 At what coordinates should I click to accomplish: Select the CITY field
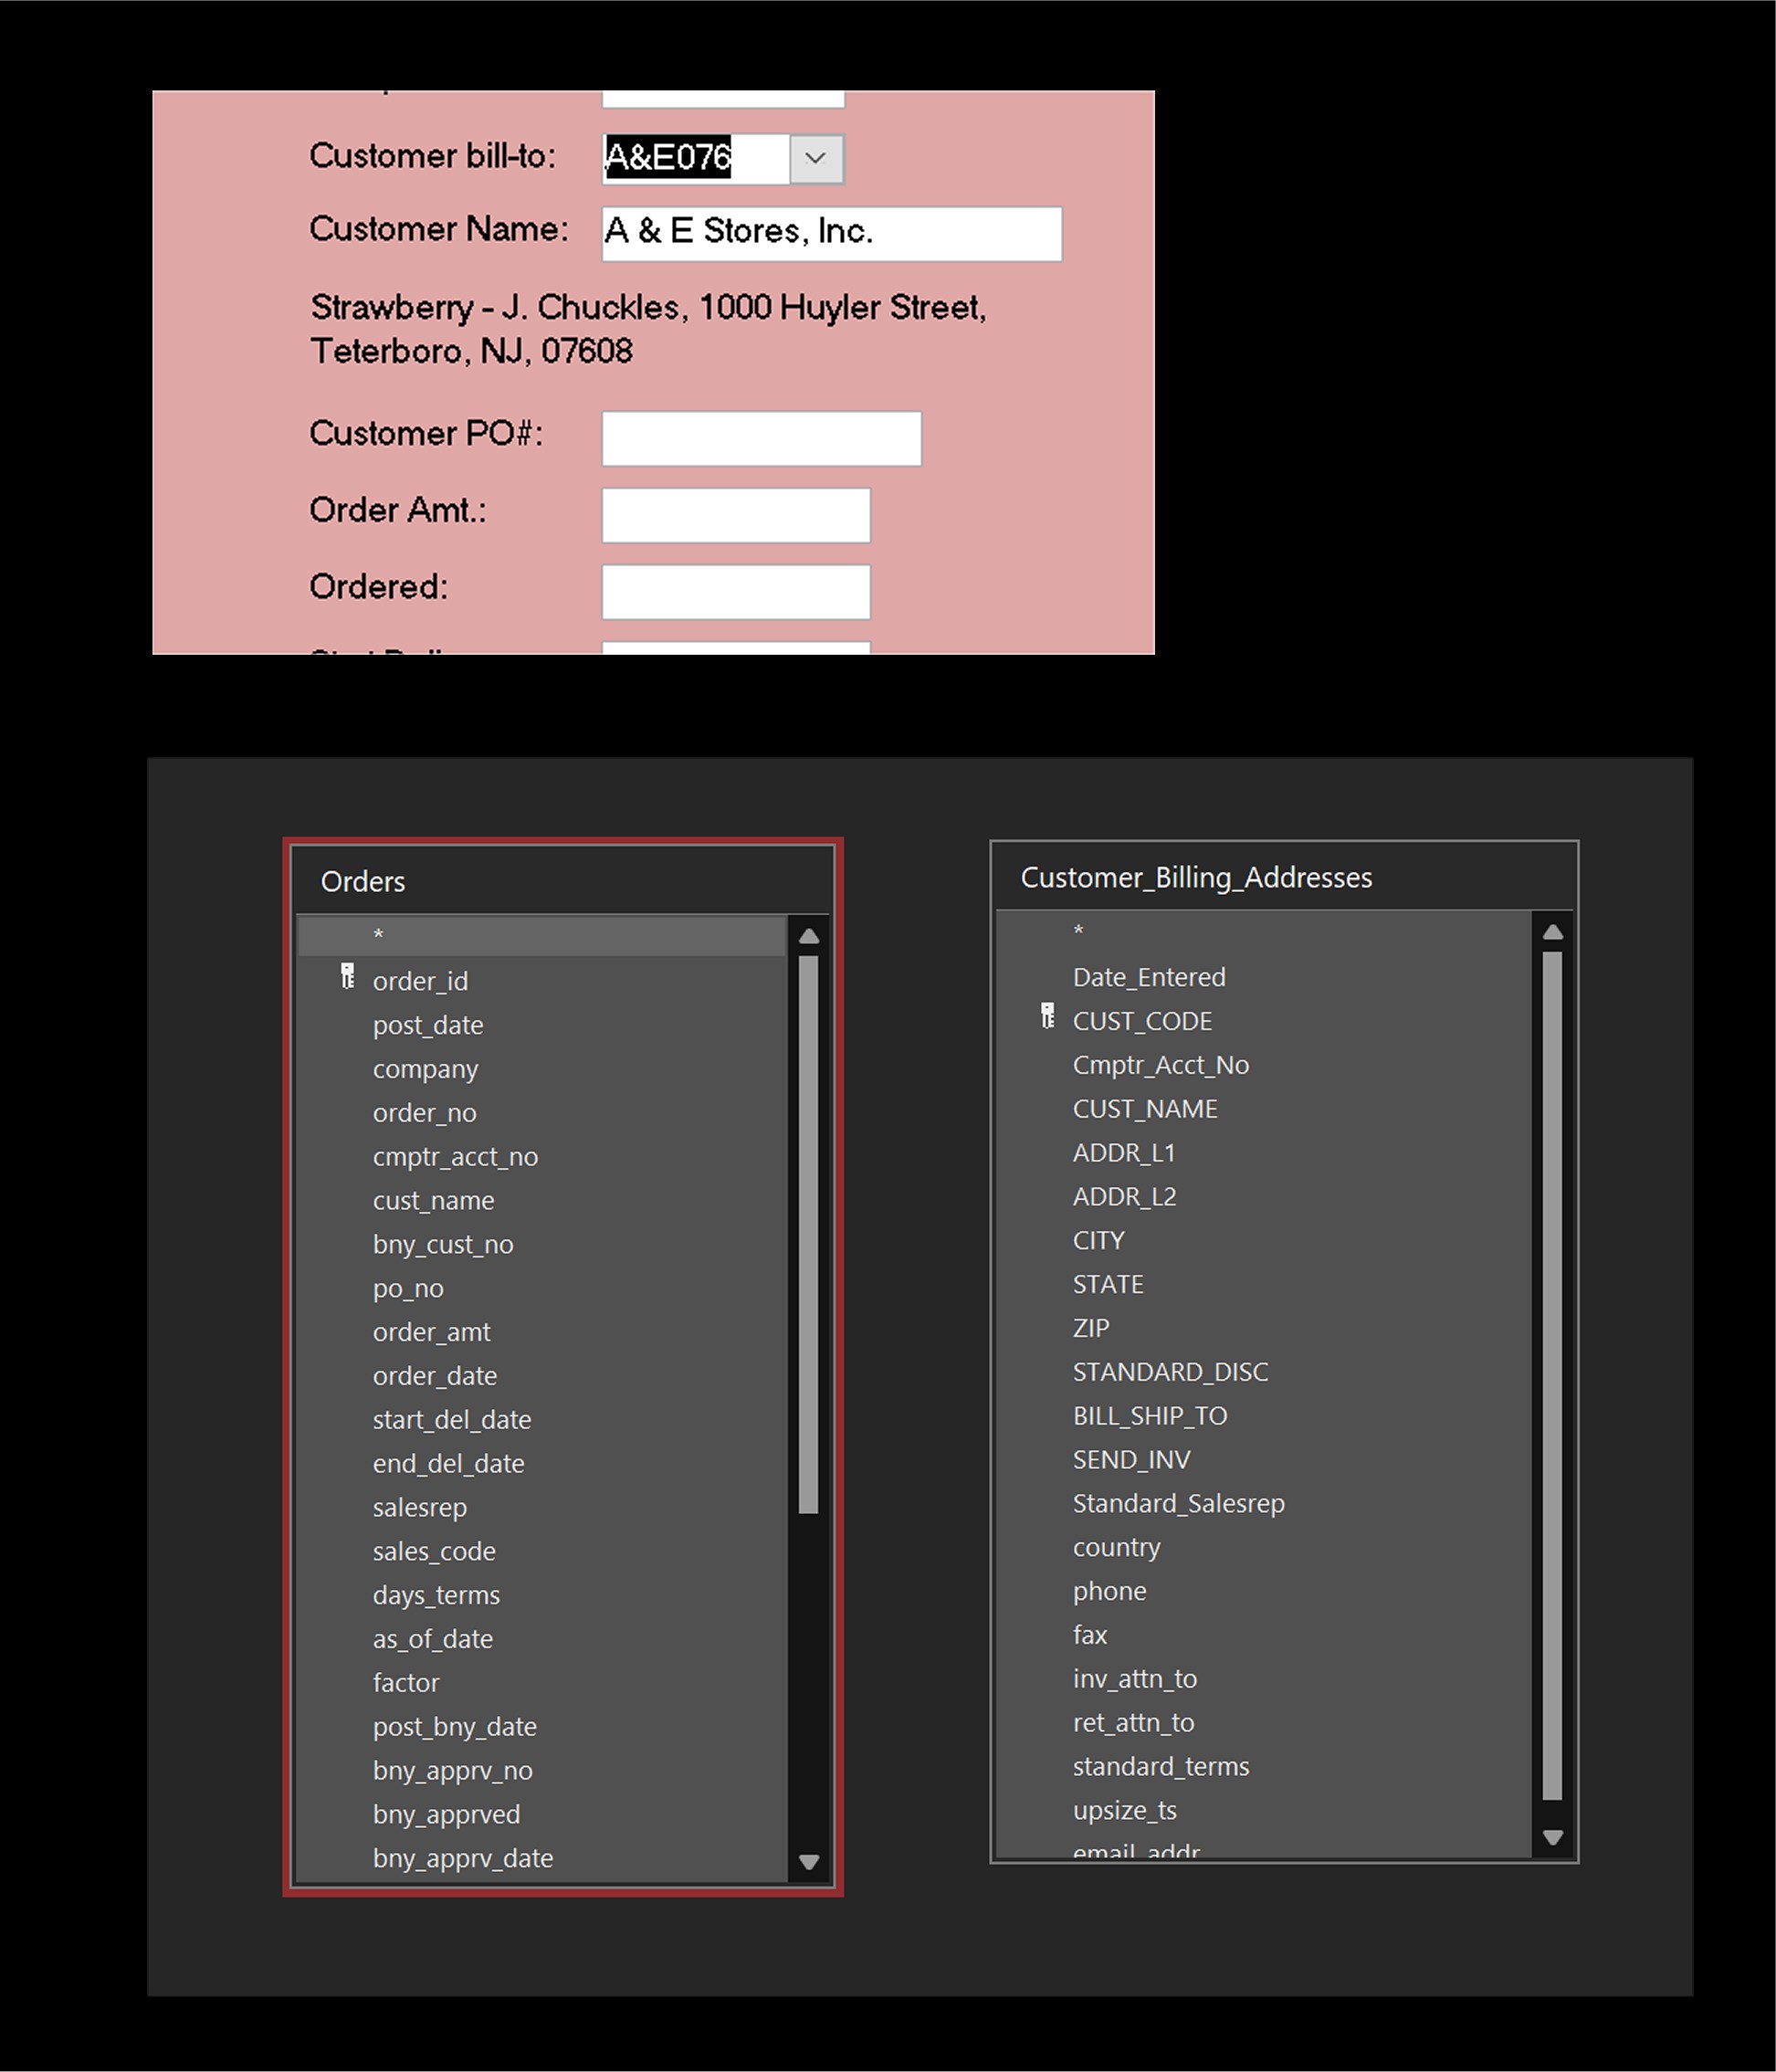tap(1265, 1241)
